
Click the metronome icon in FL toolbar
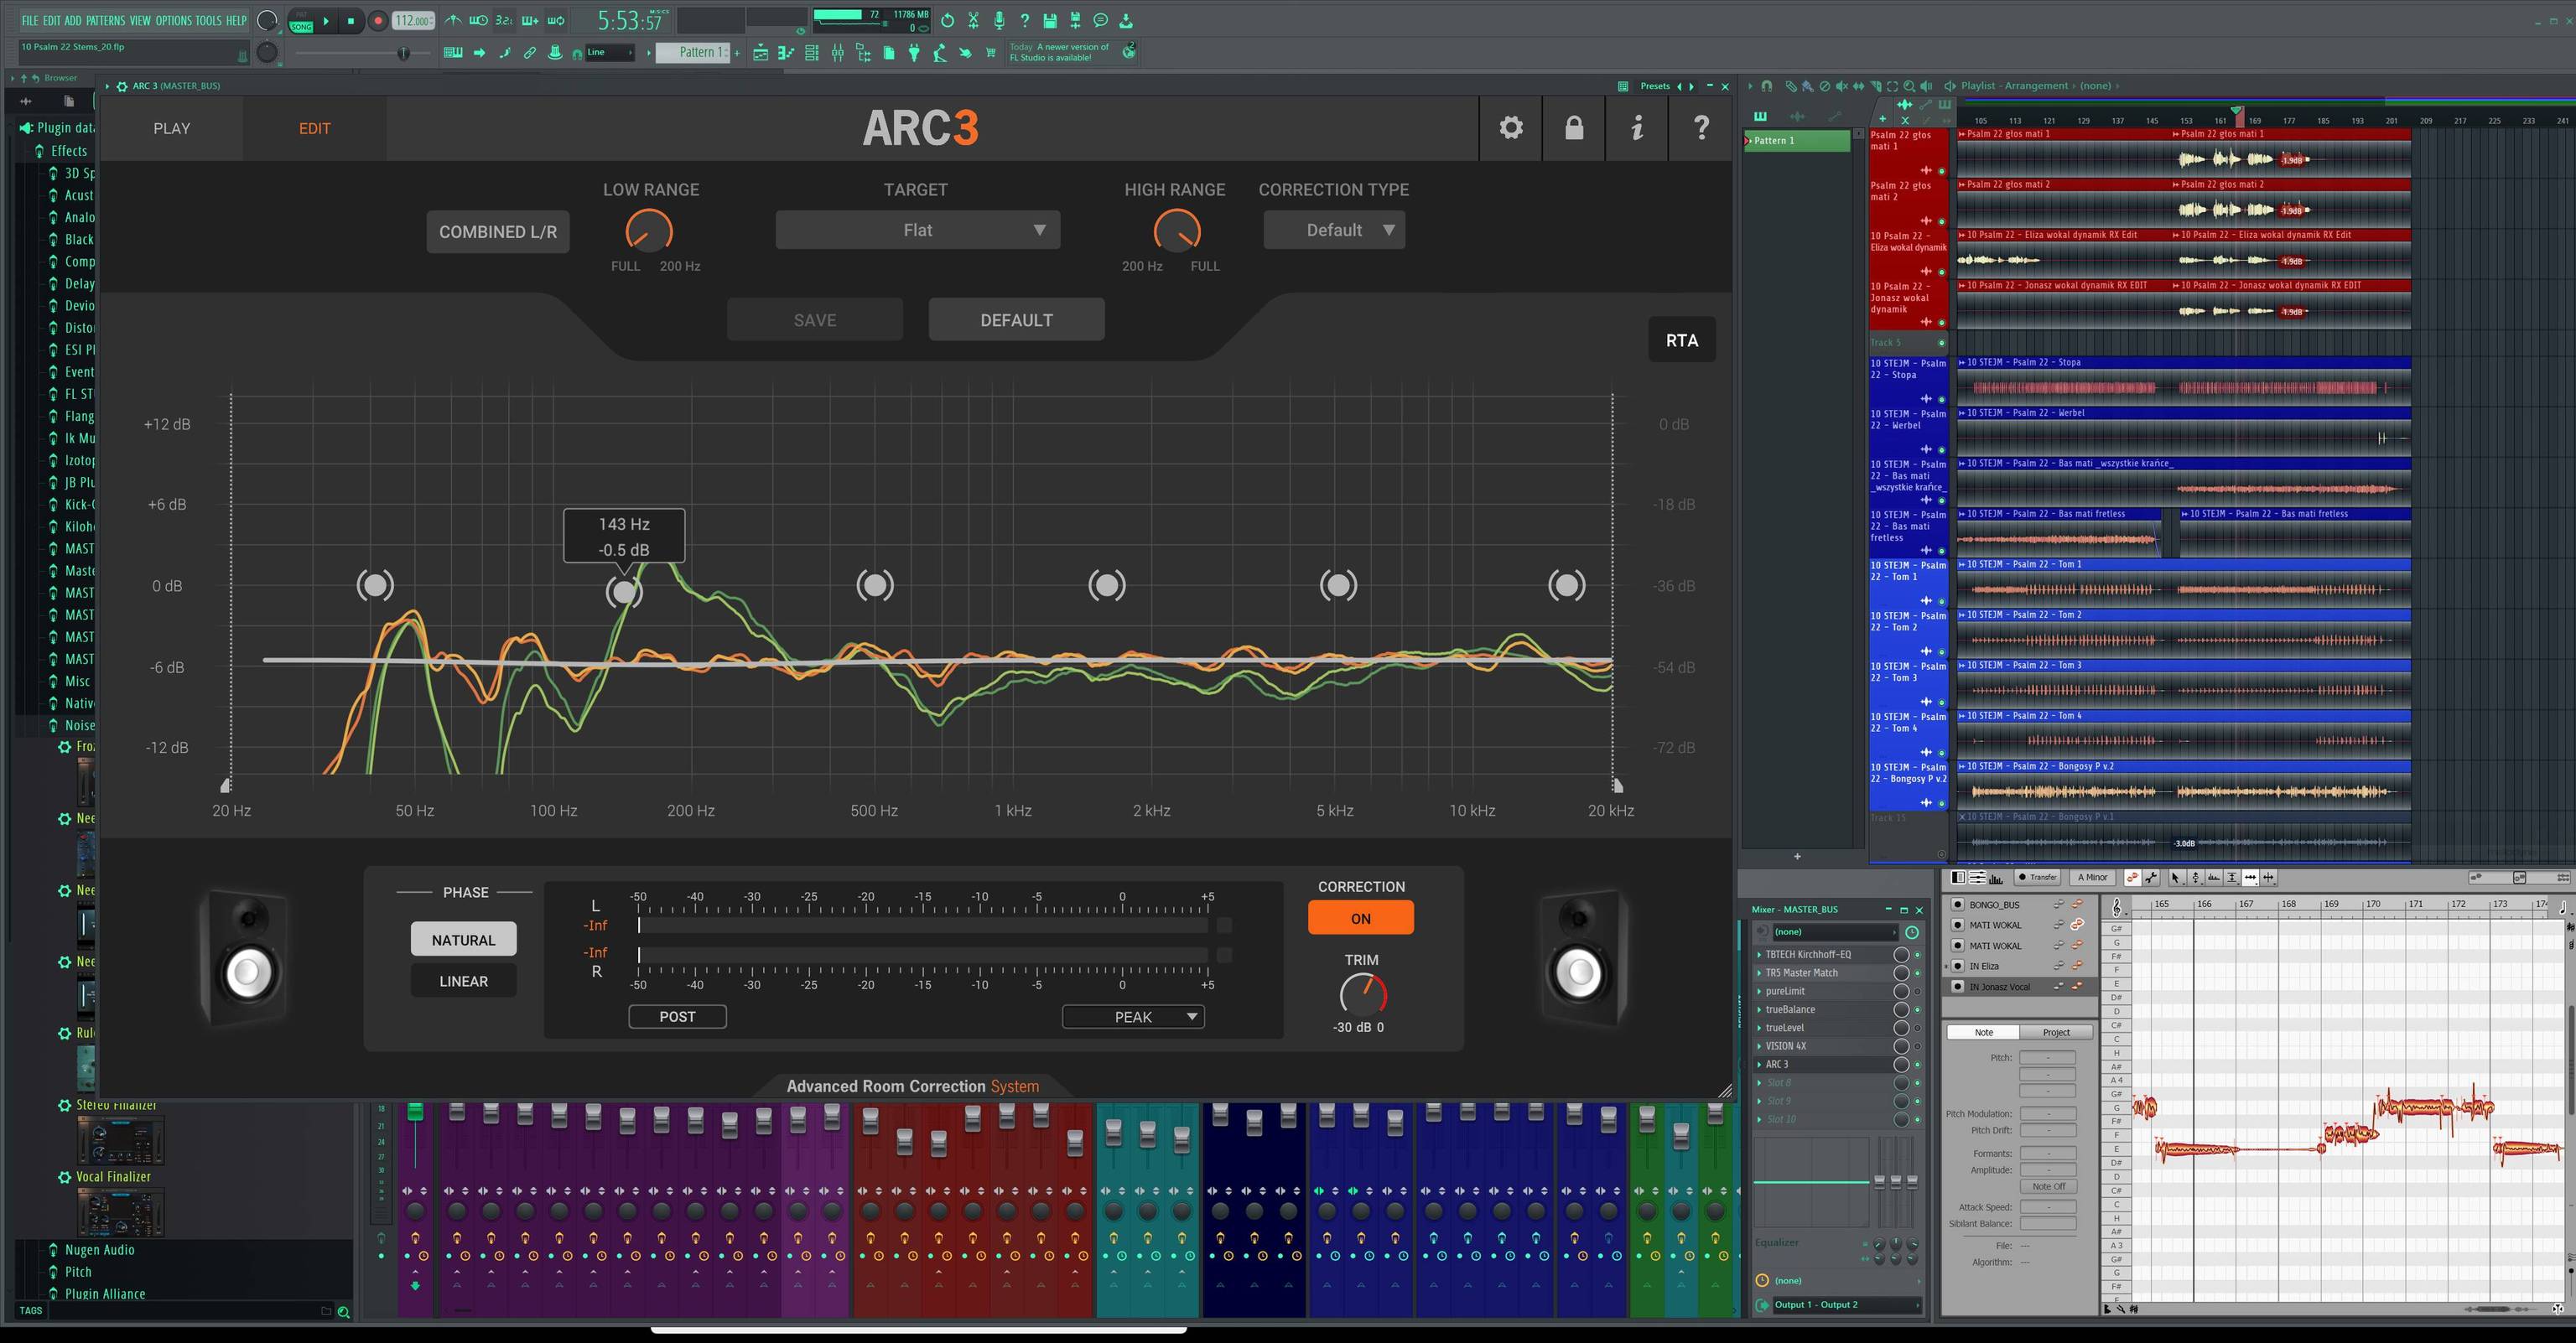[453, 20]
